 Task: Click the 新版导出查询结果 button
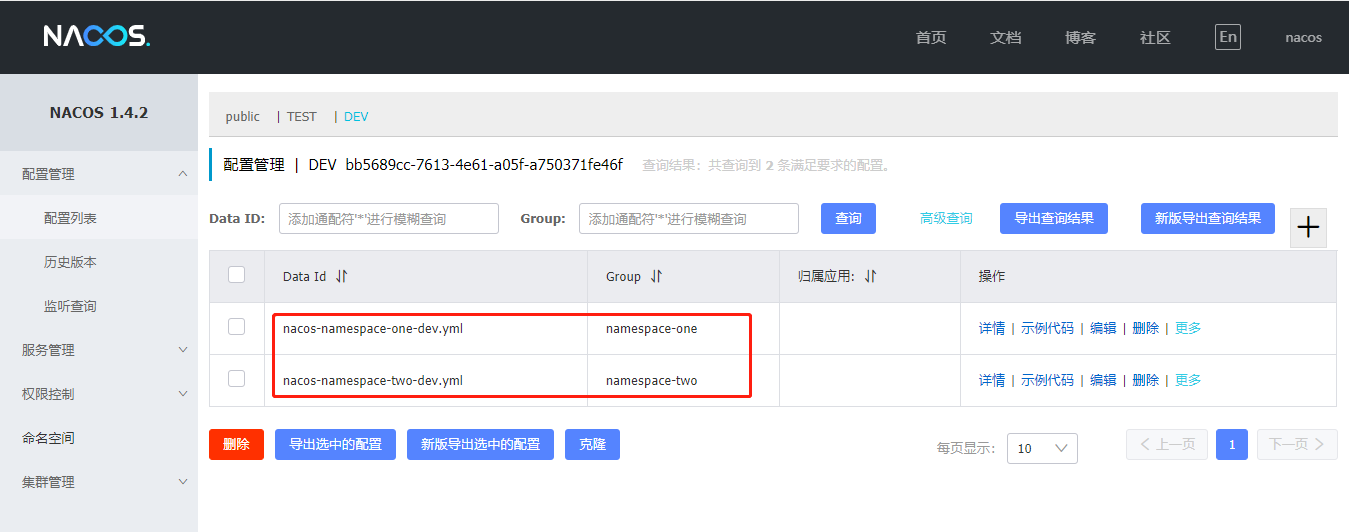(1208, 218)
